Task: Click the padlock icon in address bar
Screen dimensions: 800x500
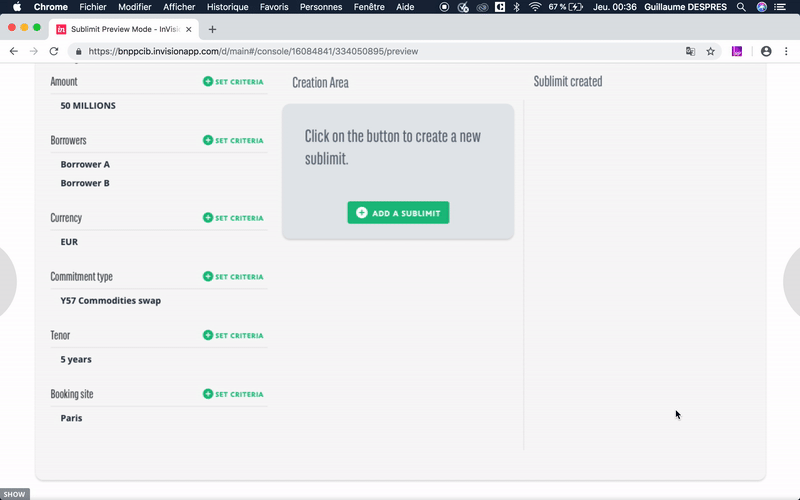Action: (x=78, y=52)
